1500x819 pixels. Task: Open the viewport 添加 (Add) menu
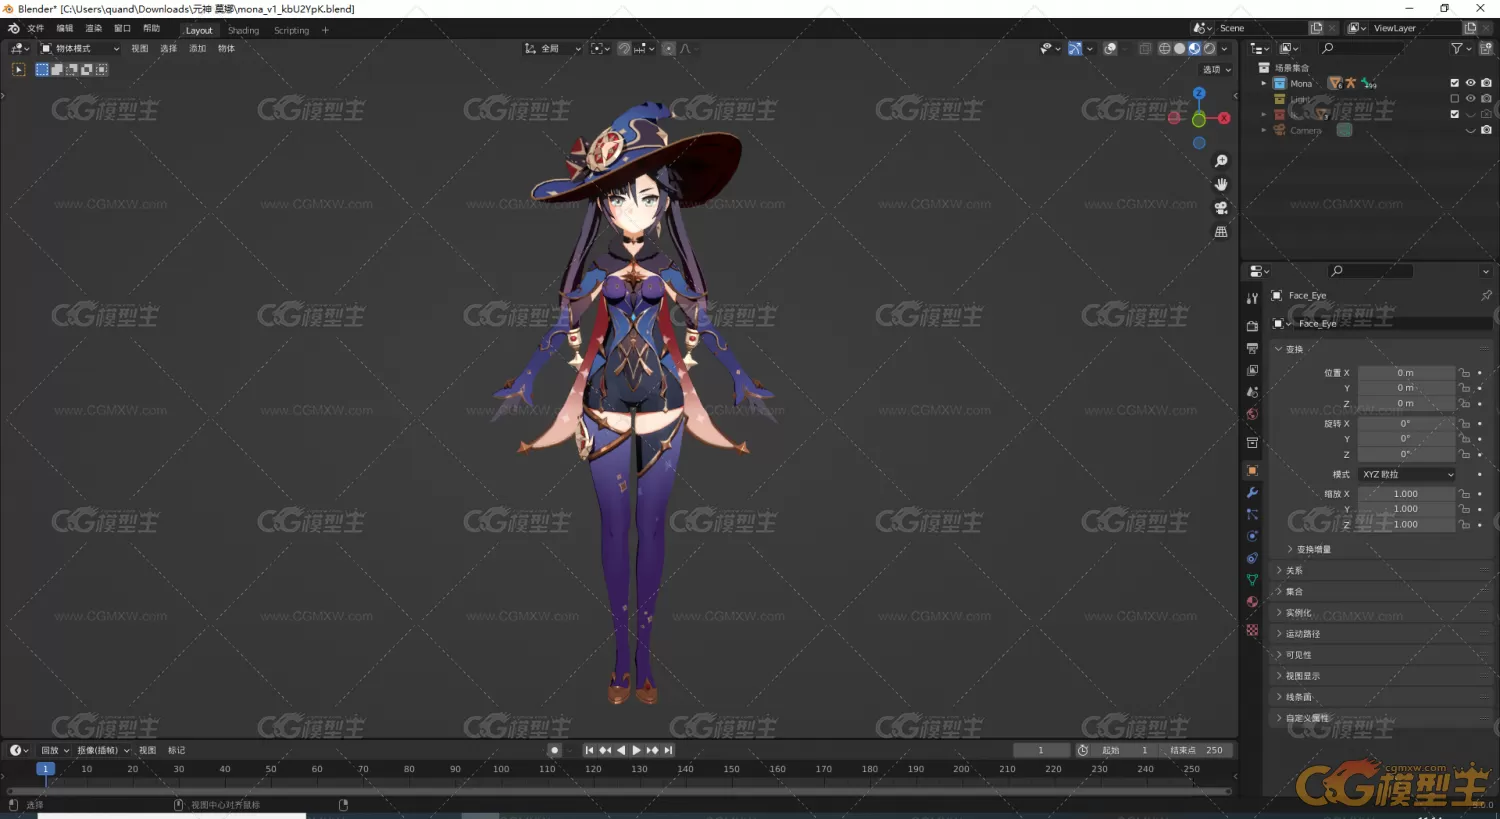197,48
